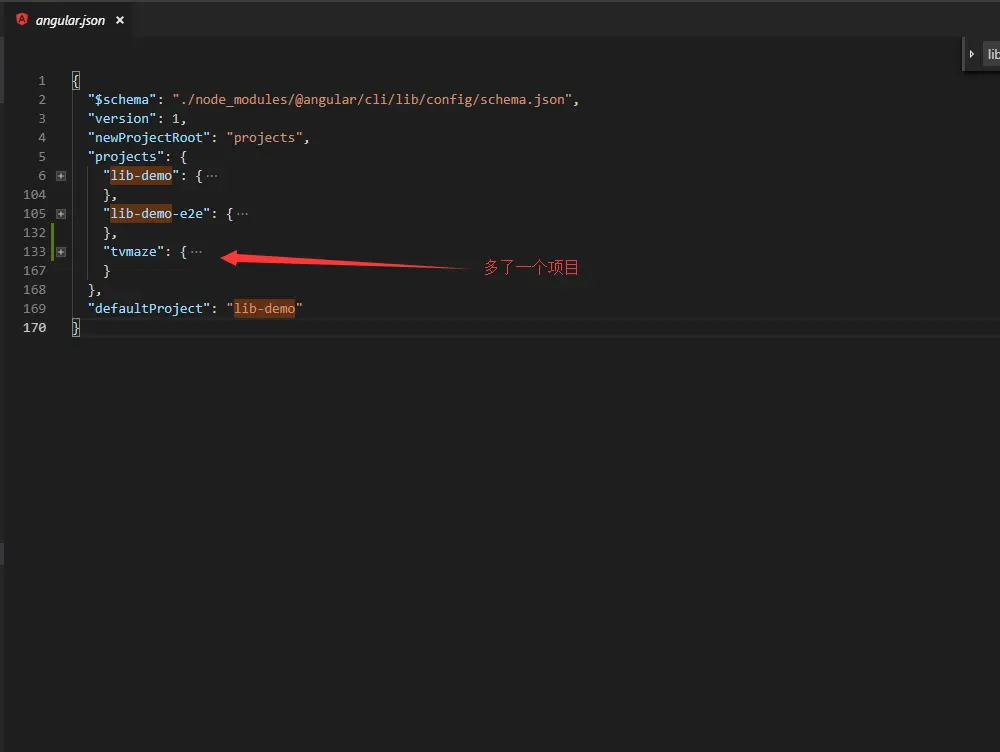1000x752 pixels.
Task: Click the "lib-demo-e2e" key text
Action: [156, 214]
